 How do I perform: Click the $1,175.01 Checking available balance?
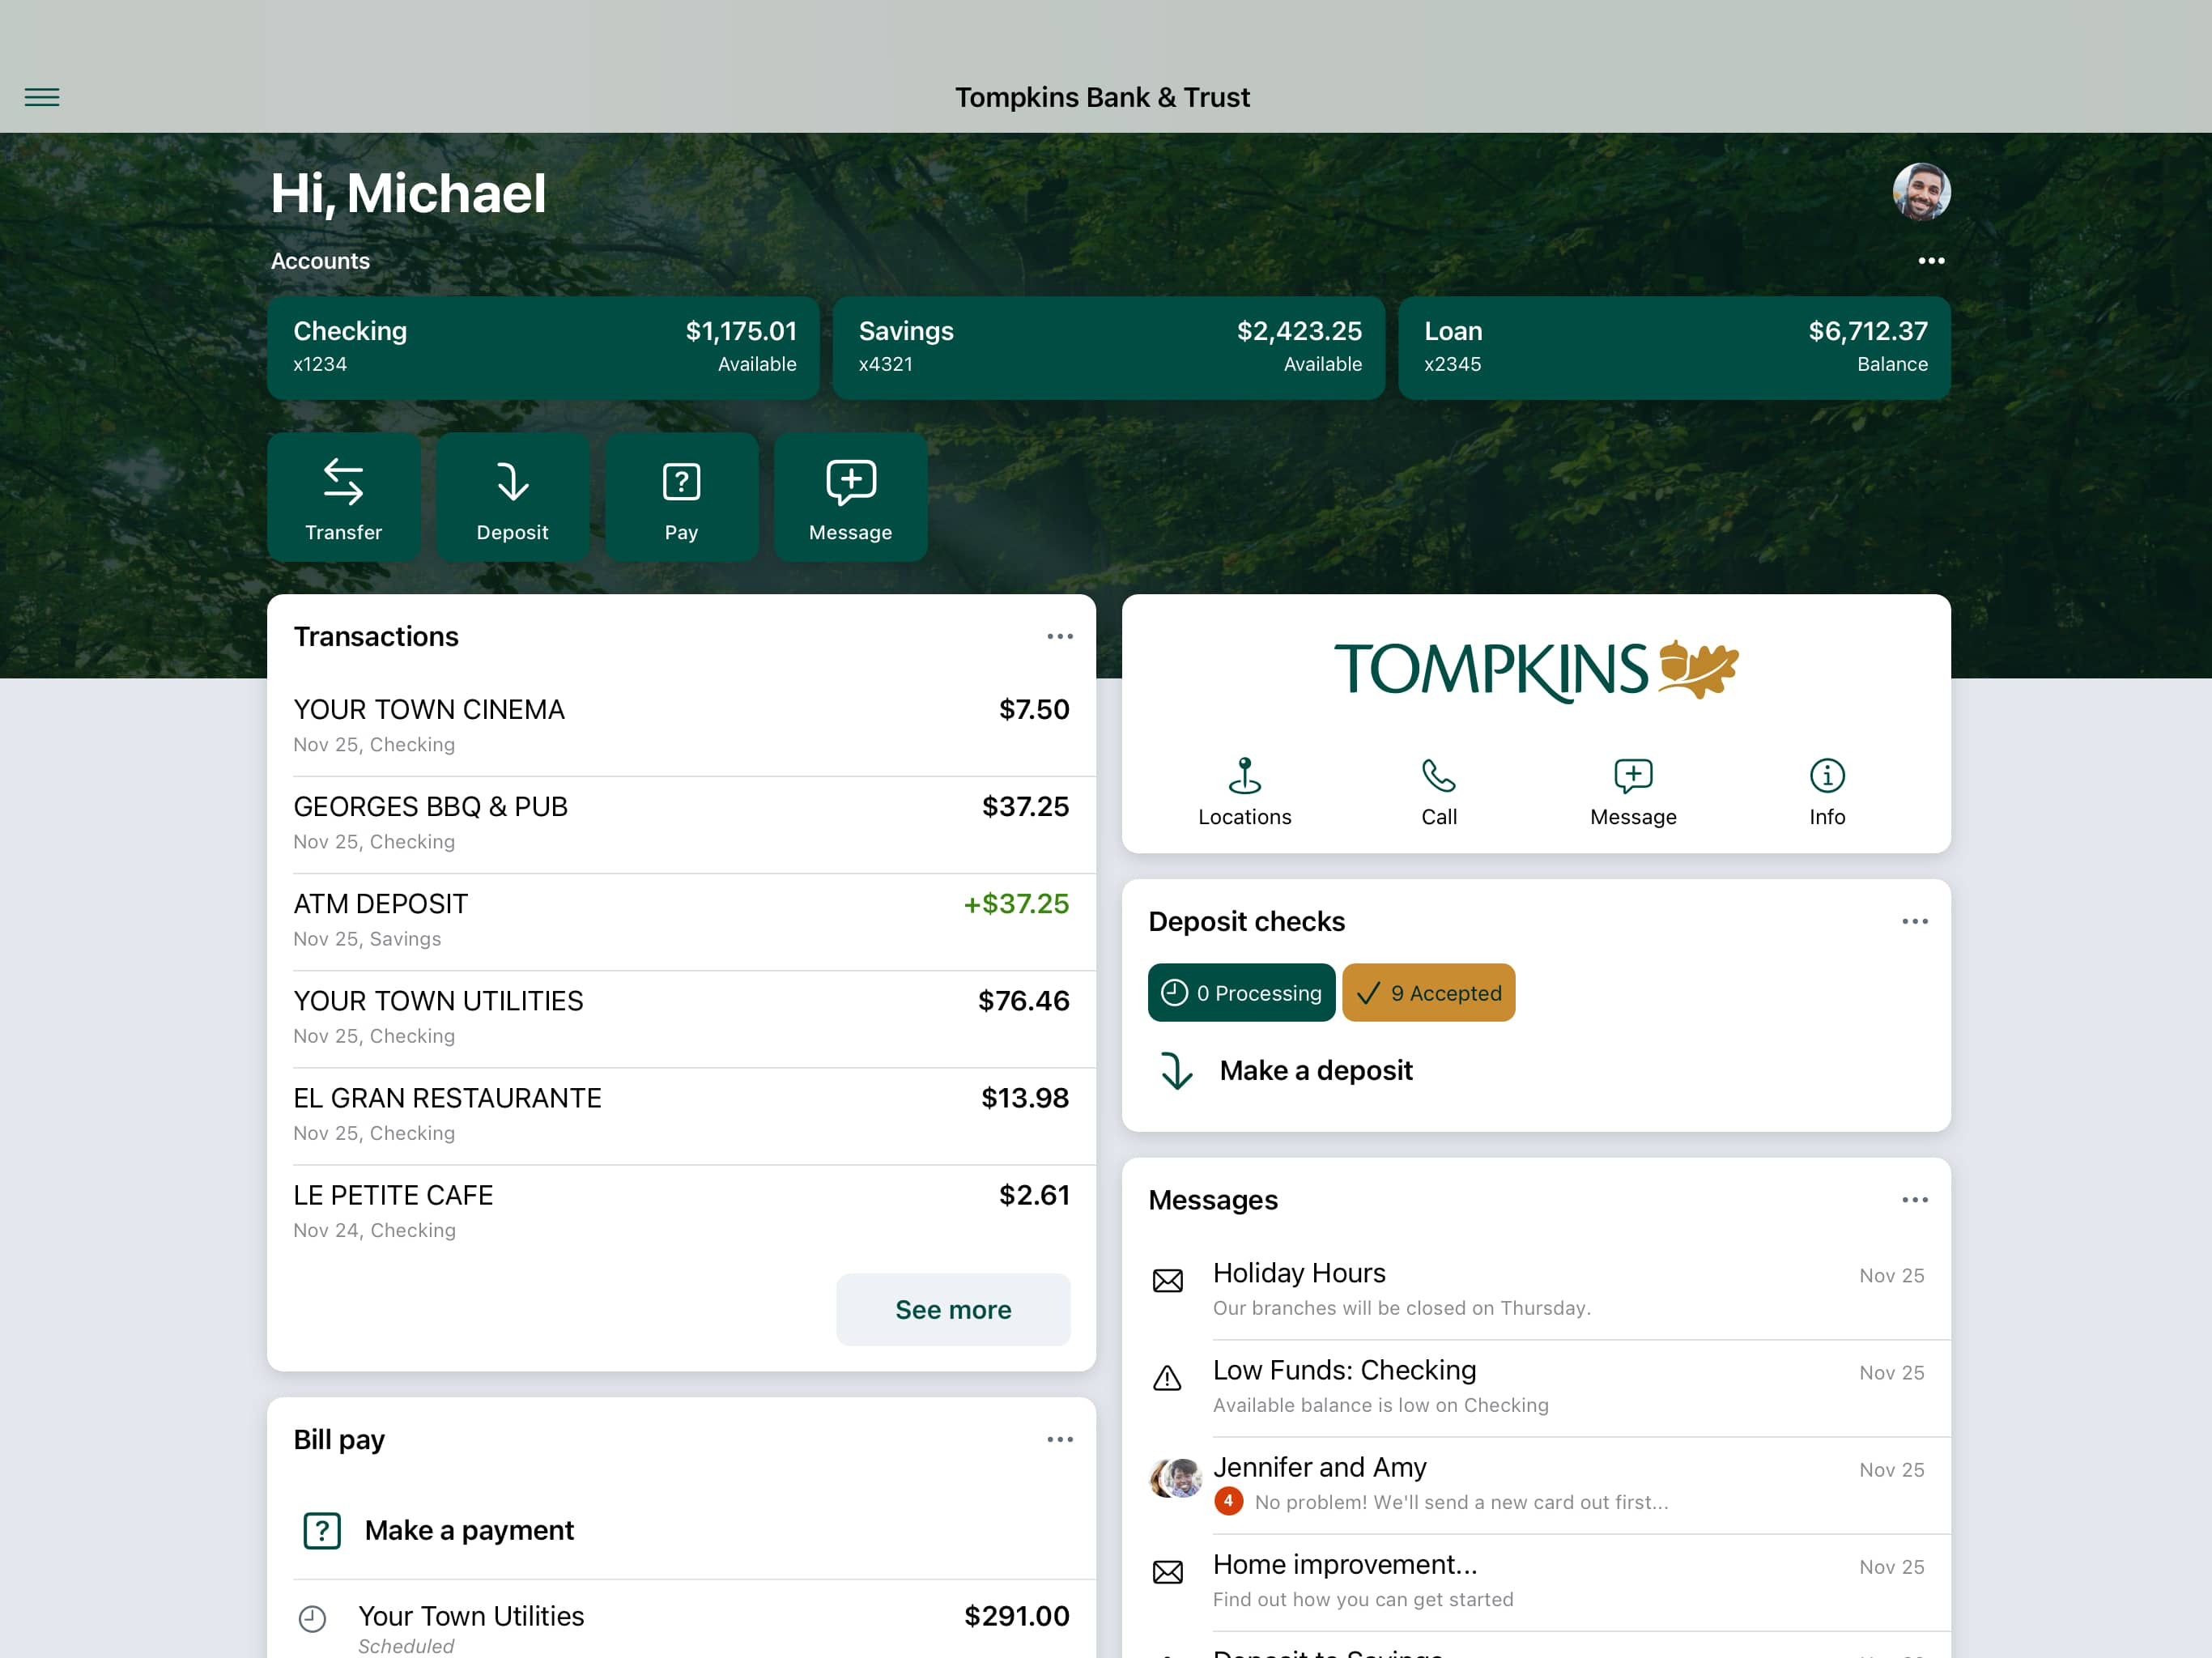[741, 331]
